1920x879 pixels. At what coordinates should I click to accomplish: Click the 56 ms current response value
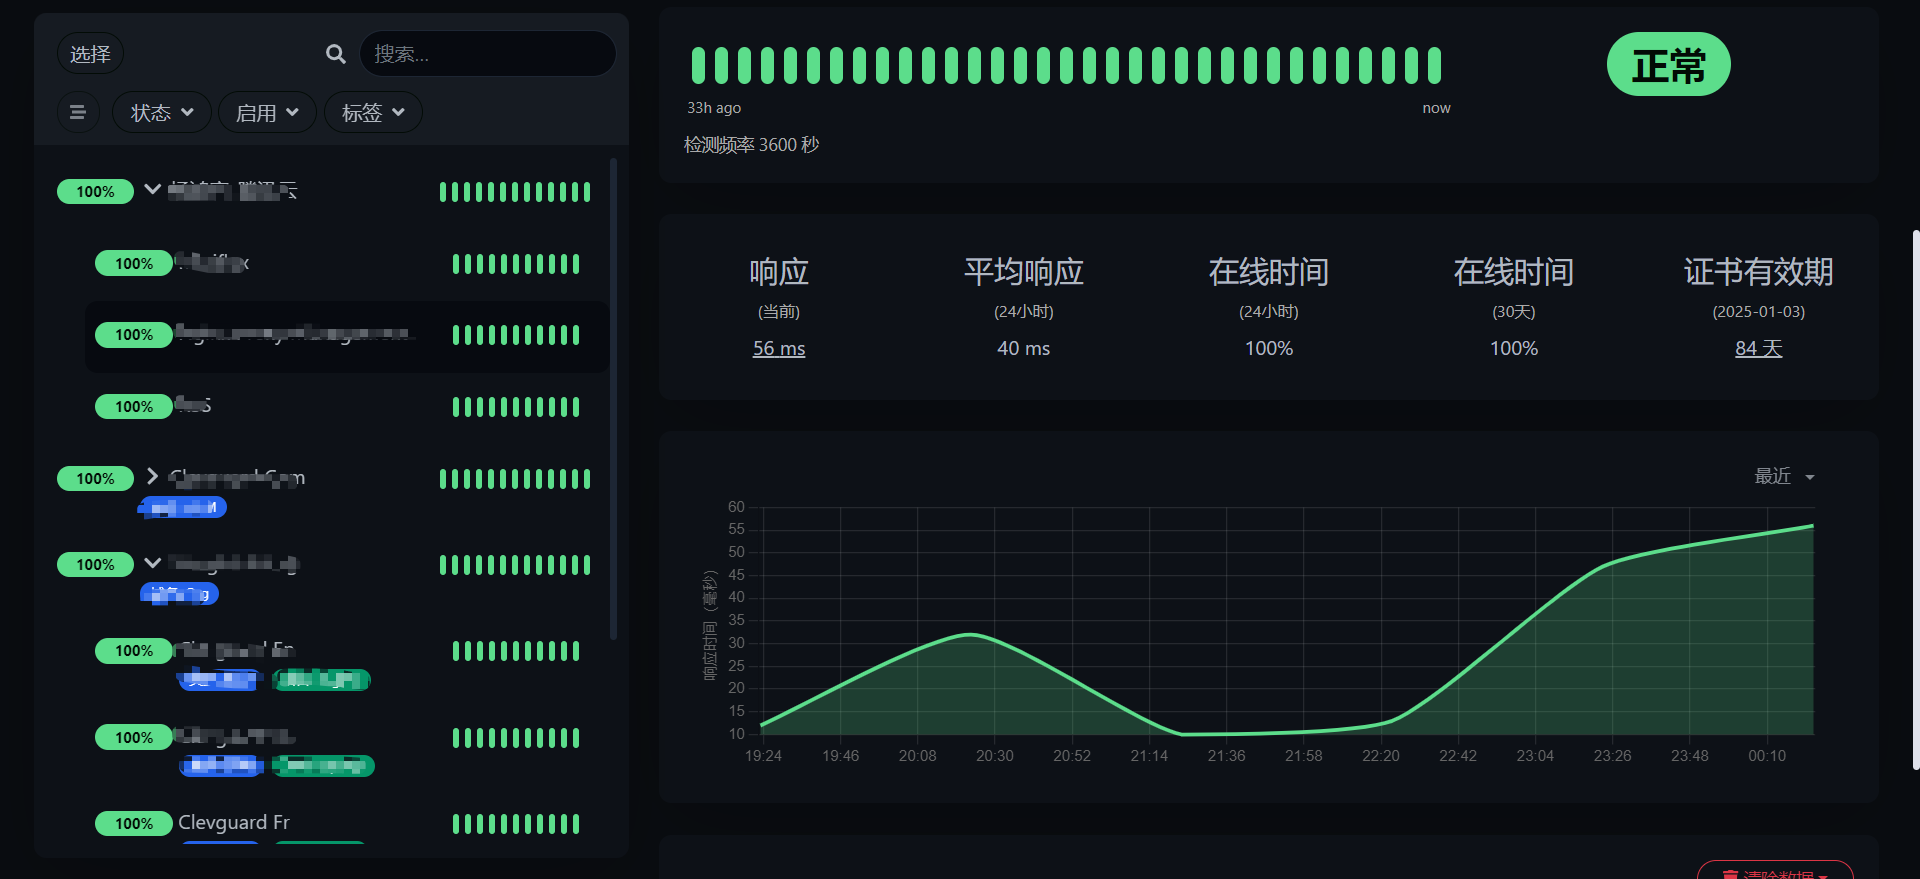[779, 348]
